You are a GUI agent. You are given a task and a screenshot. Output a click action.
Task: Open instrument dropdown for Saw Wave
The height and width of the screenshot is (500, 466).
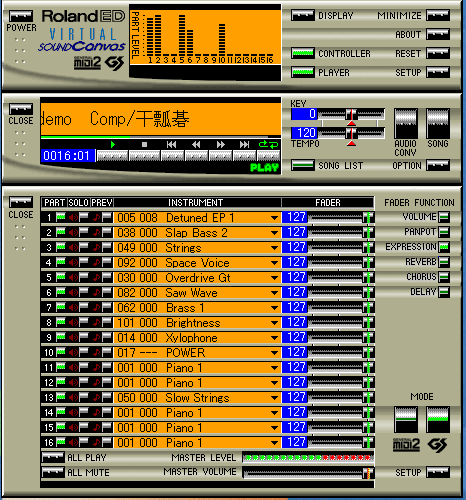tap(274, 293)
